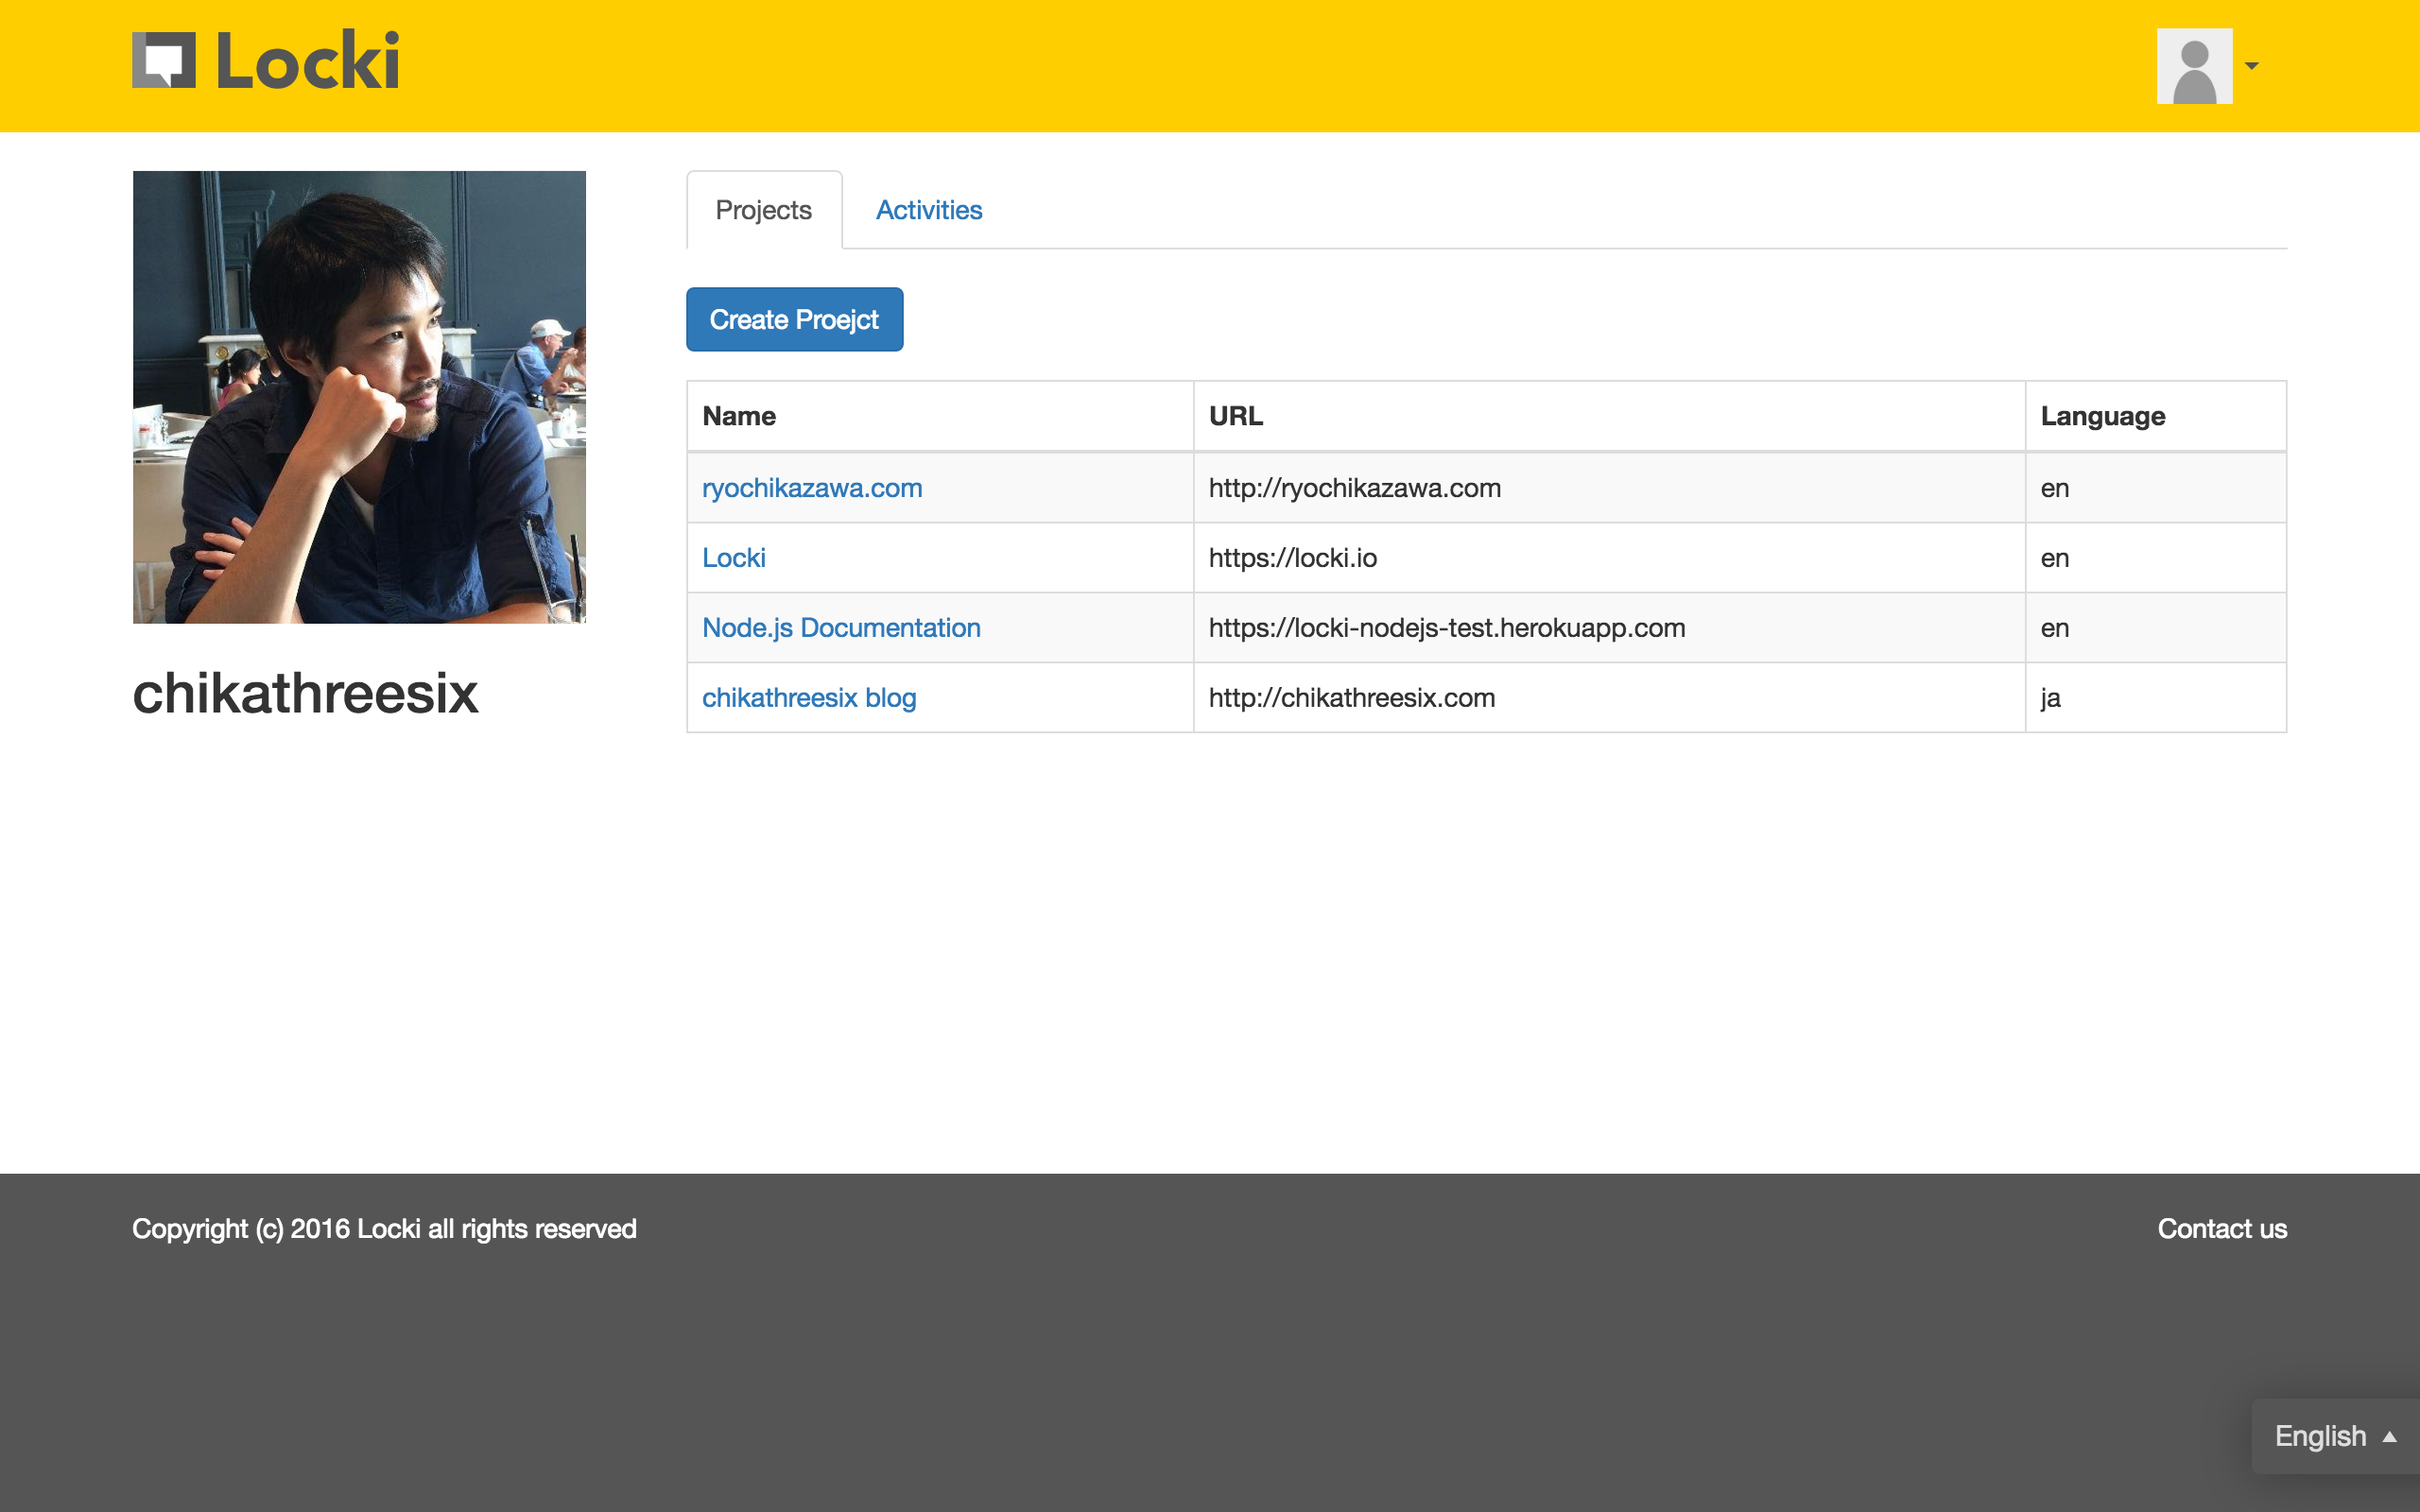The image size is (2420, 1512).
Task: Open chikathreesix blog project
Action: (808, 698)
